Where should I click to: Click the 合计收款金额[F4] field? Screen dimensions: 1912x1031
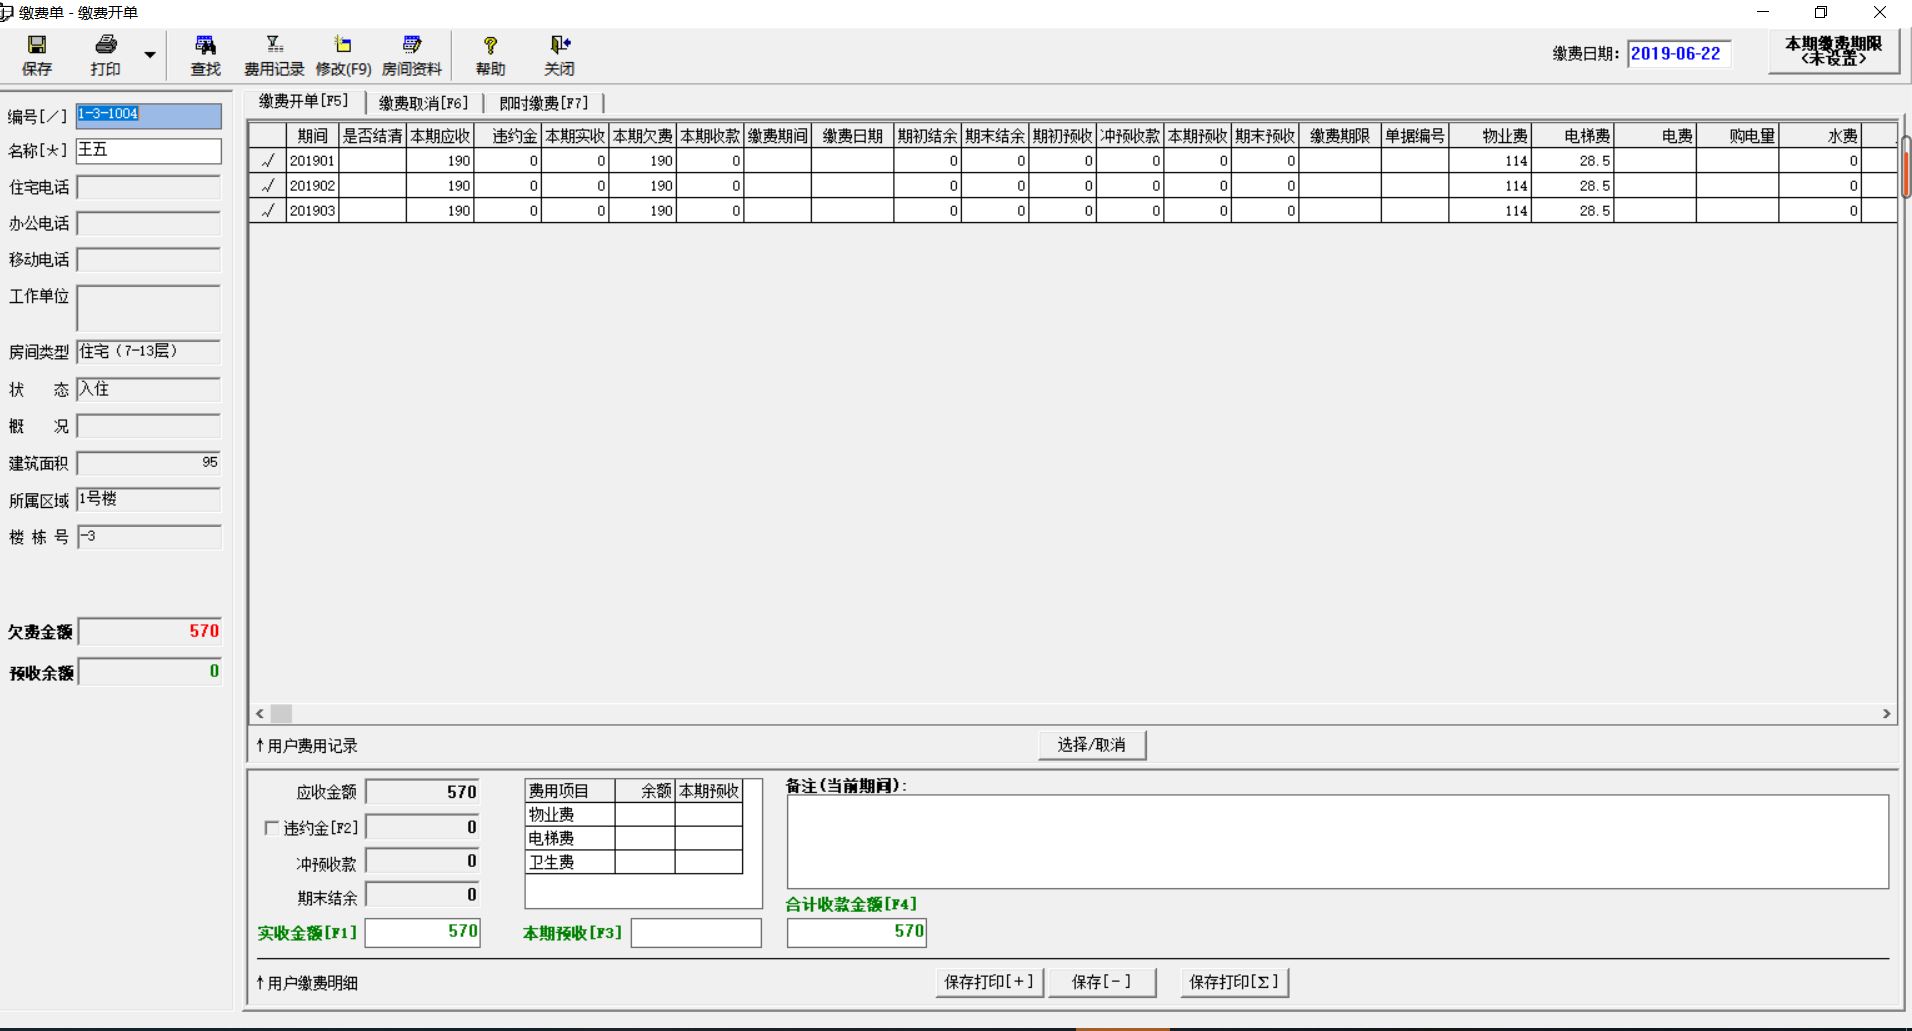click(x=857, y=932)
